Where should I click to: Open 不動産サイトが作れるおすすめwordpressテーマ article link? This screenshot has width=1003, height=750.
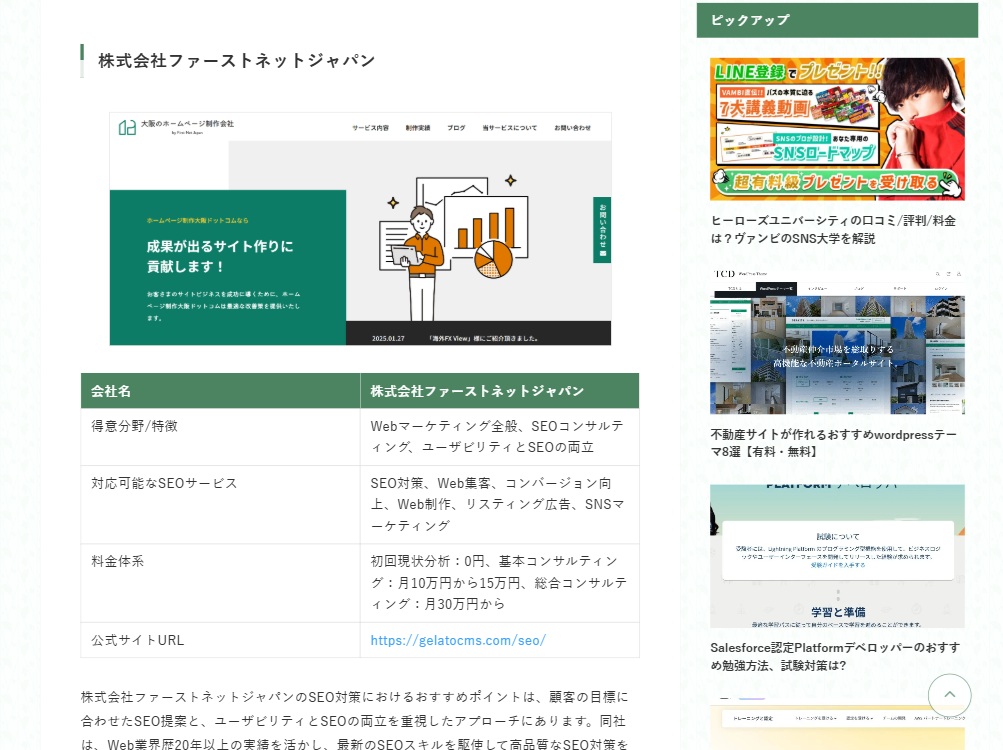pos(833,443)
